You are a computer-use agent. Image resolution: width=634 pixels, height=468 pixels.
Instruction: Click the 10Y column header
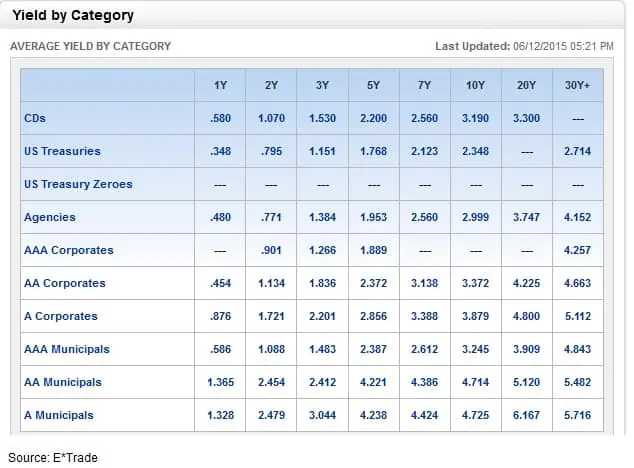[475, 86]
